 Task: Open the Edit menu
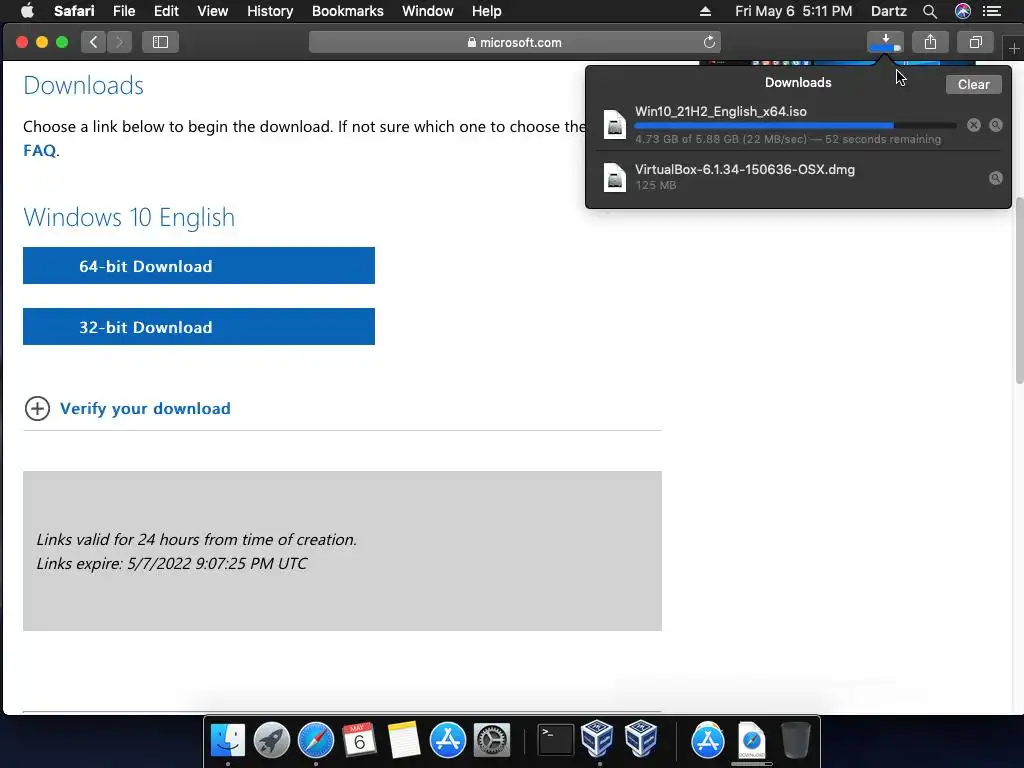point(167,11)
